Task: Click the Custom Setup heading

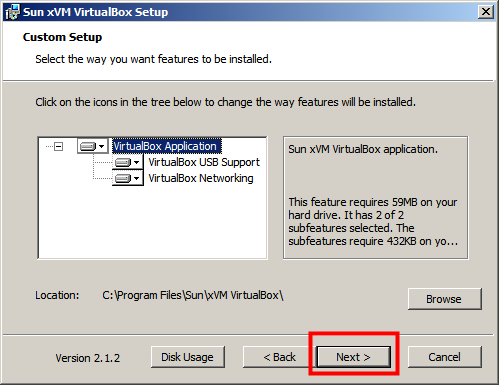Action: point(62,37)
